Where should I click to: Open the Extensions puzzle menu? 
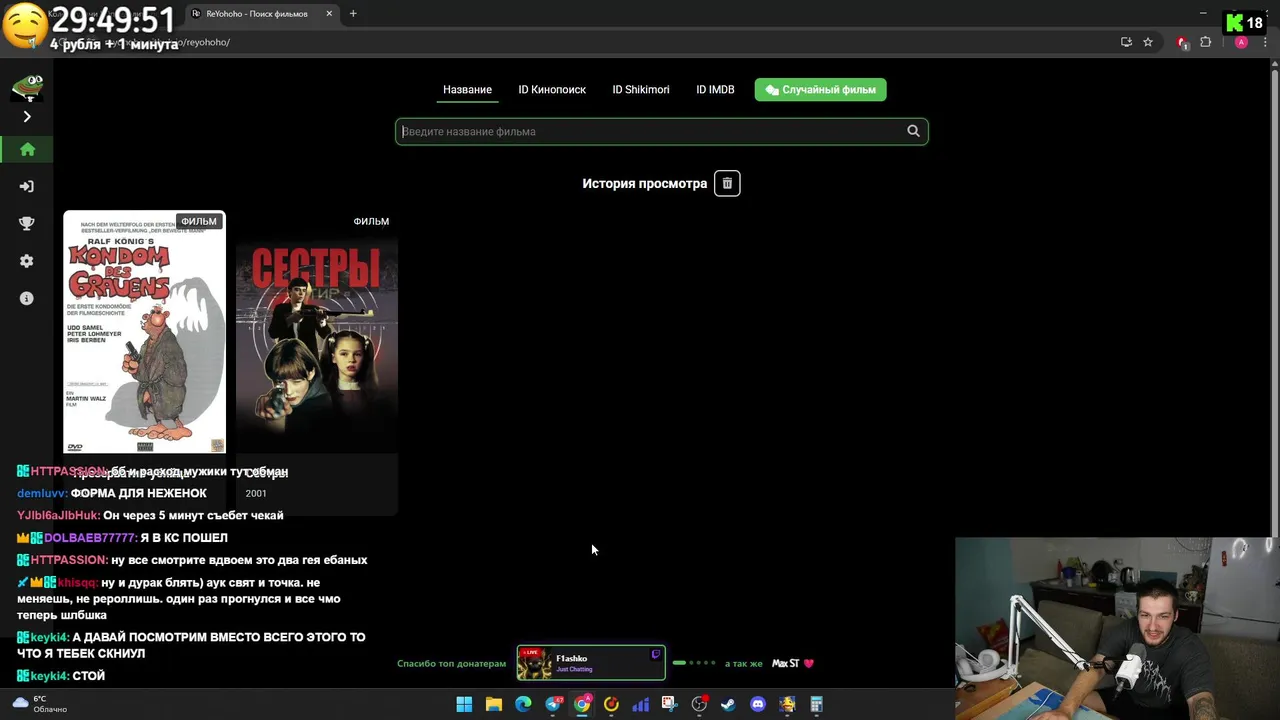tap(1205, 42)
